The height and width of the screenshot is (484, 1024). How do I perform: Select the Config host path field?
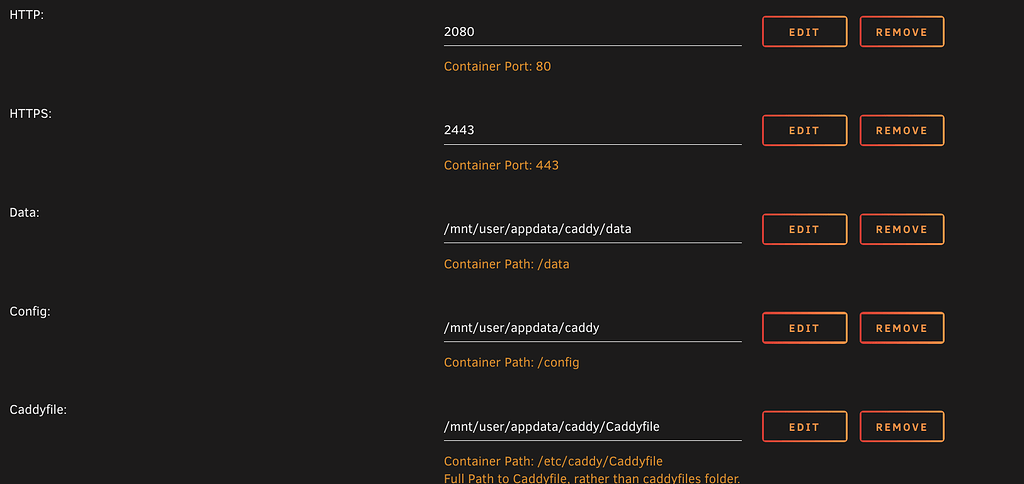tap(592, 328)
